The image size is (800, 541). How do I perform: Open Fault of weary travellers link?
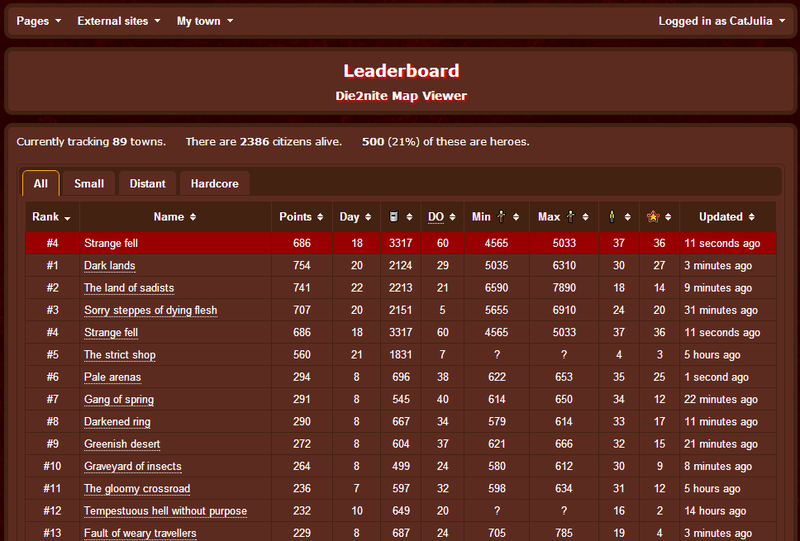[x=140, y=533]
